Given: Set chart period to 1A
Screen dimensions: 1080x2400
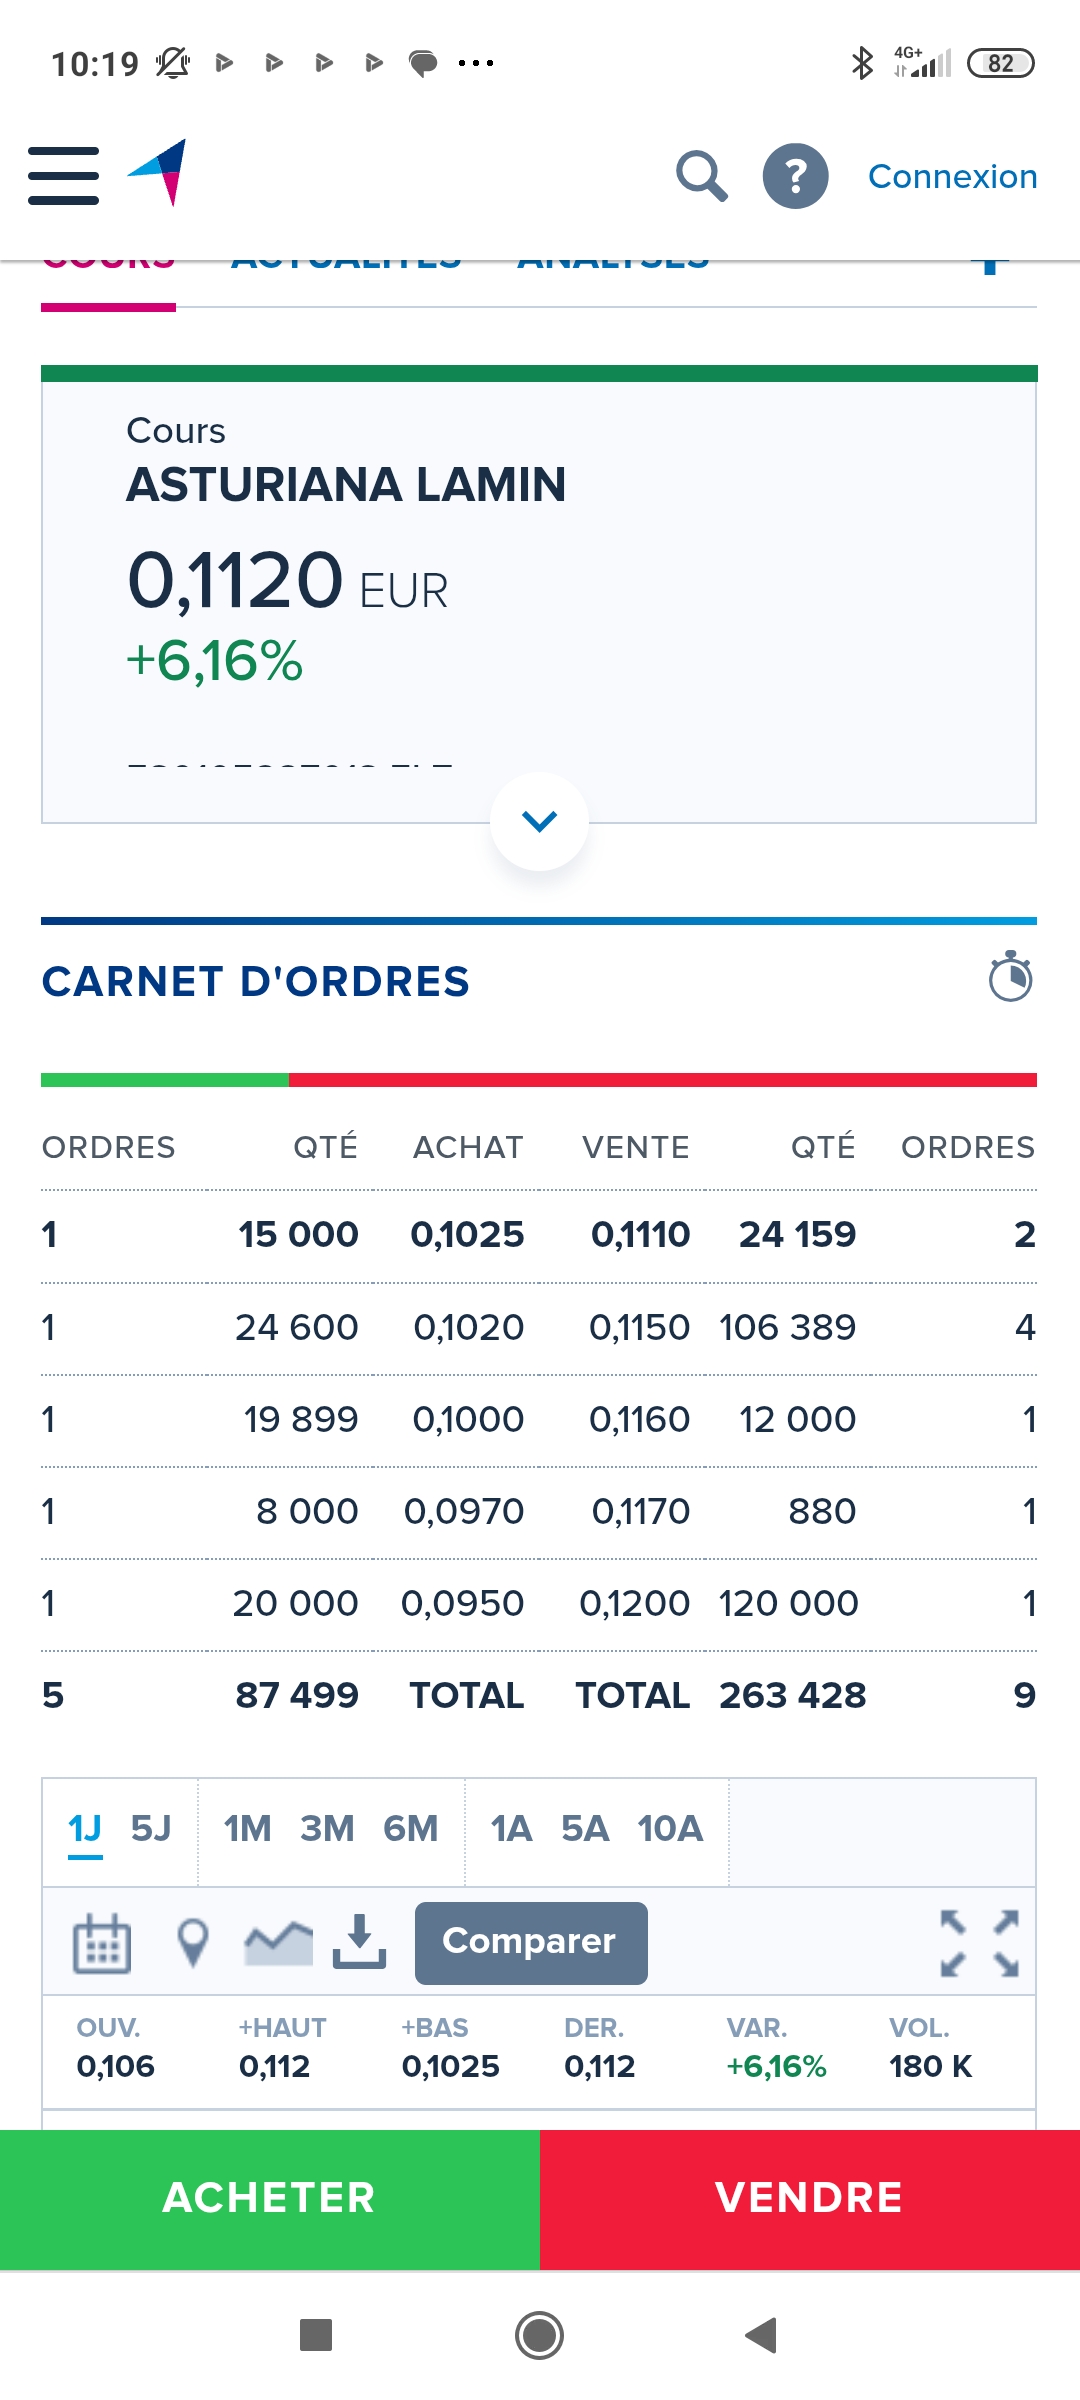Looking at the screenshot, I should click(x=511, y=1829).
